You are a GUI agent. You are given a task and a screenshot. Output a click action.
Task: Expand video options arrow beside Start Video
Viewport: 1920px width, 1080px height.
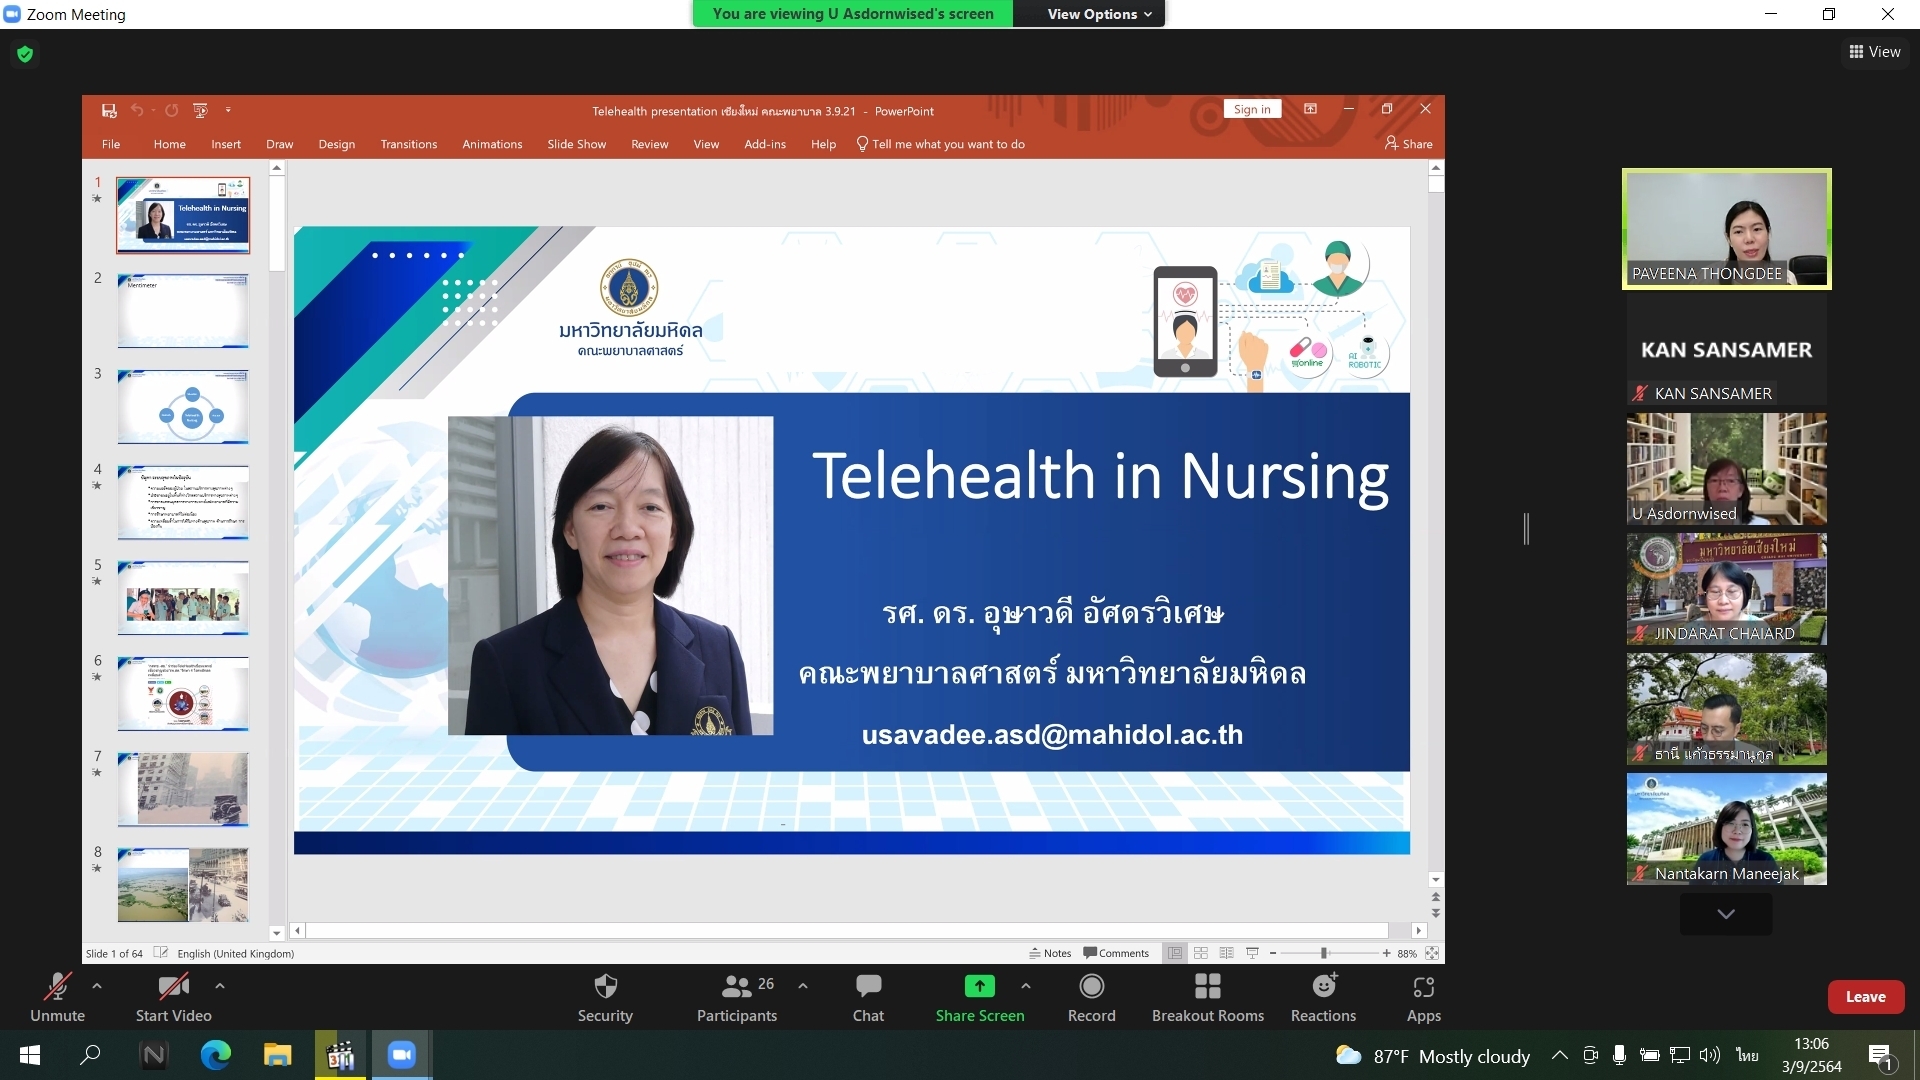click(x=219, y=986)
